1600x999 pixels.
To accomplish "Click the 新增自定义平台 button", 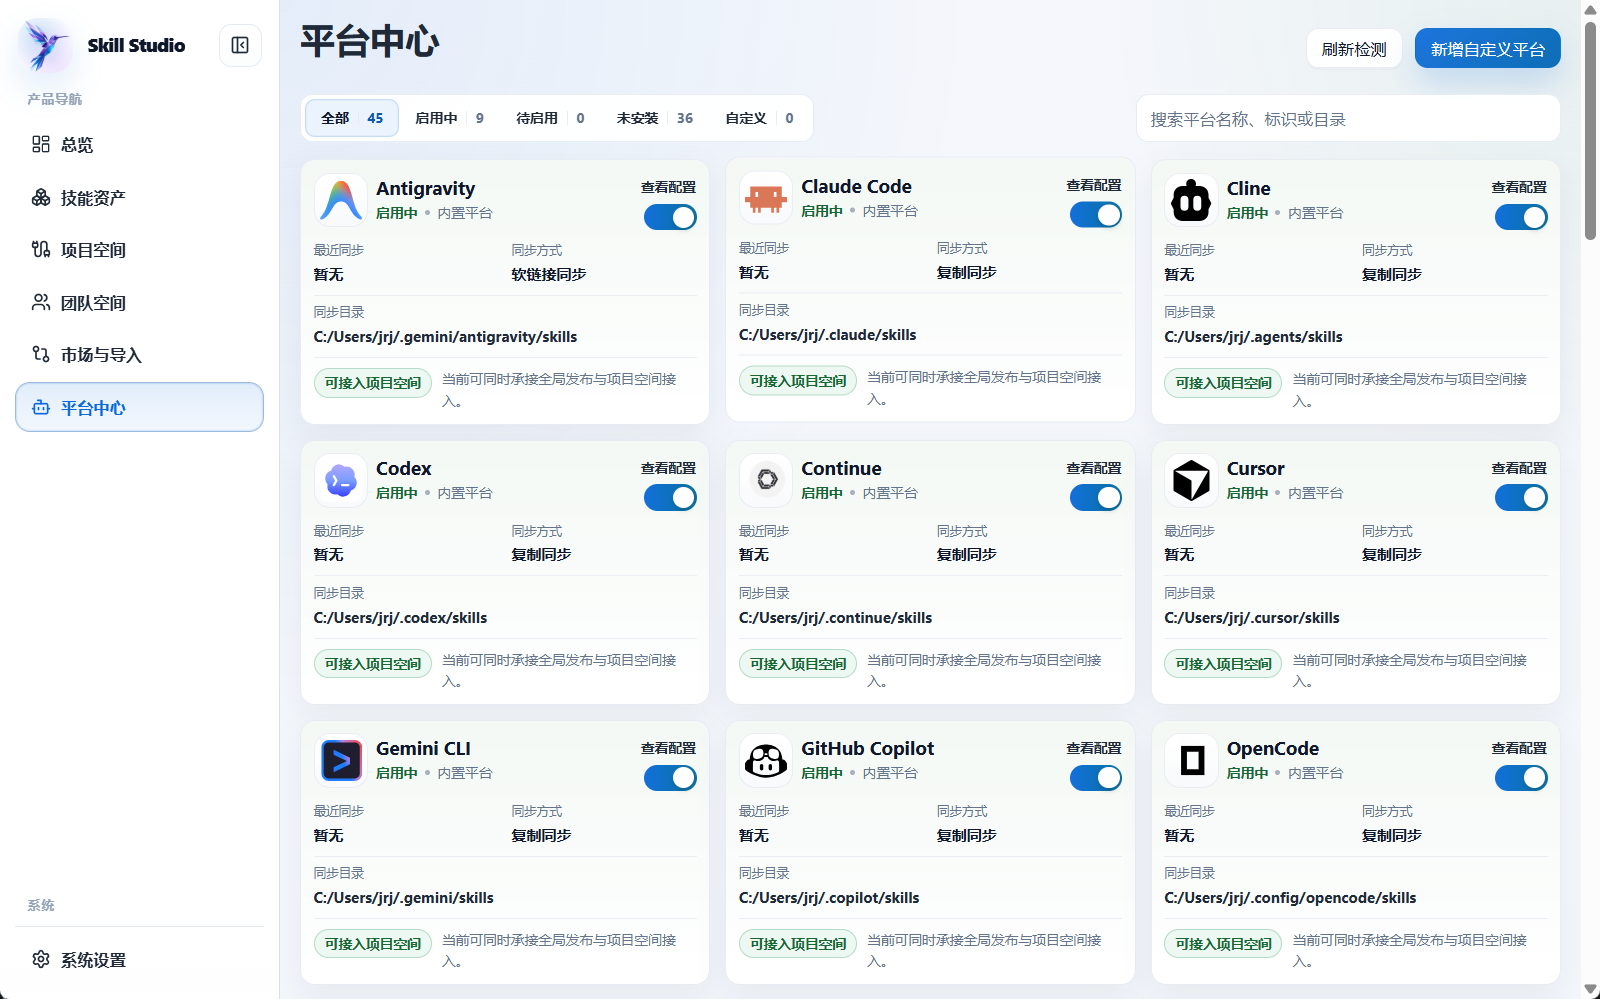I will click(1488, 49).
